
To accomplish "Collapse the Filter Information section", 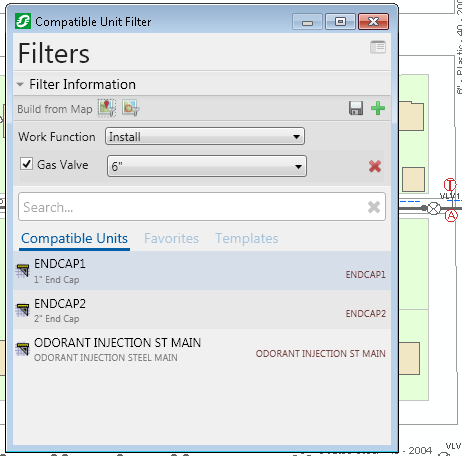I will point(20,84).
